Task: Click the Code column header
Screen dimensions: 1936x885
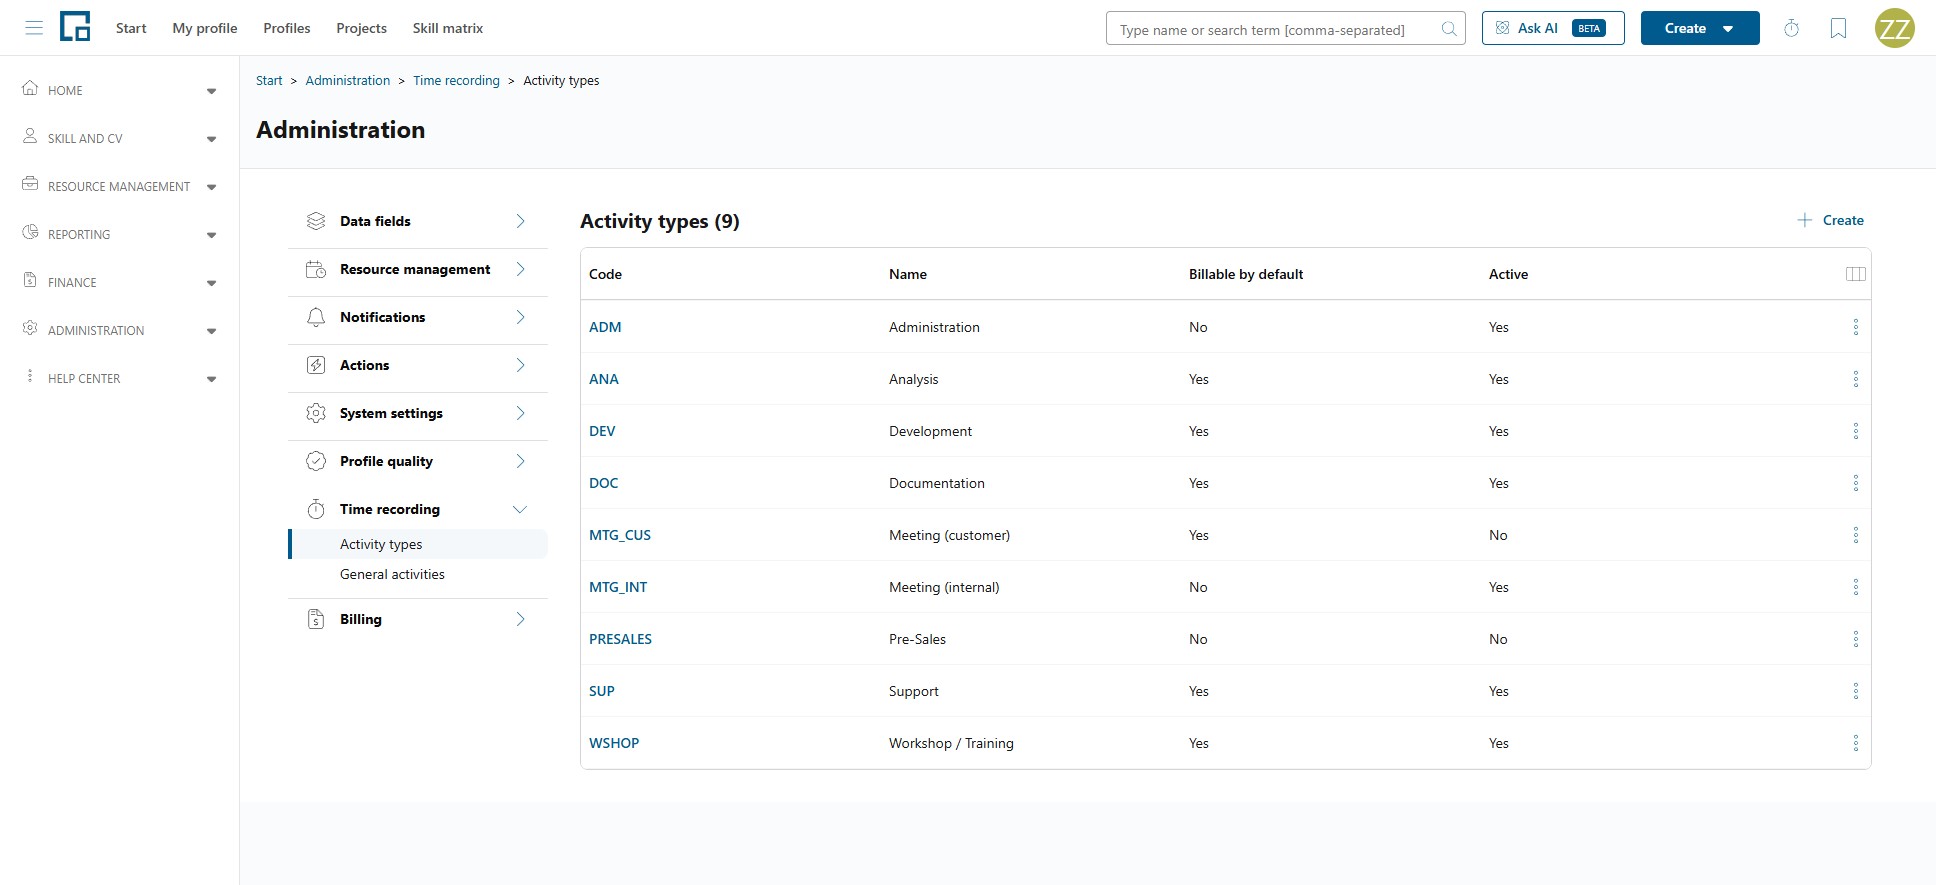Action: 605,274
